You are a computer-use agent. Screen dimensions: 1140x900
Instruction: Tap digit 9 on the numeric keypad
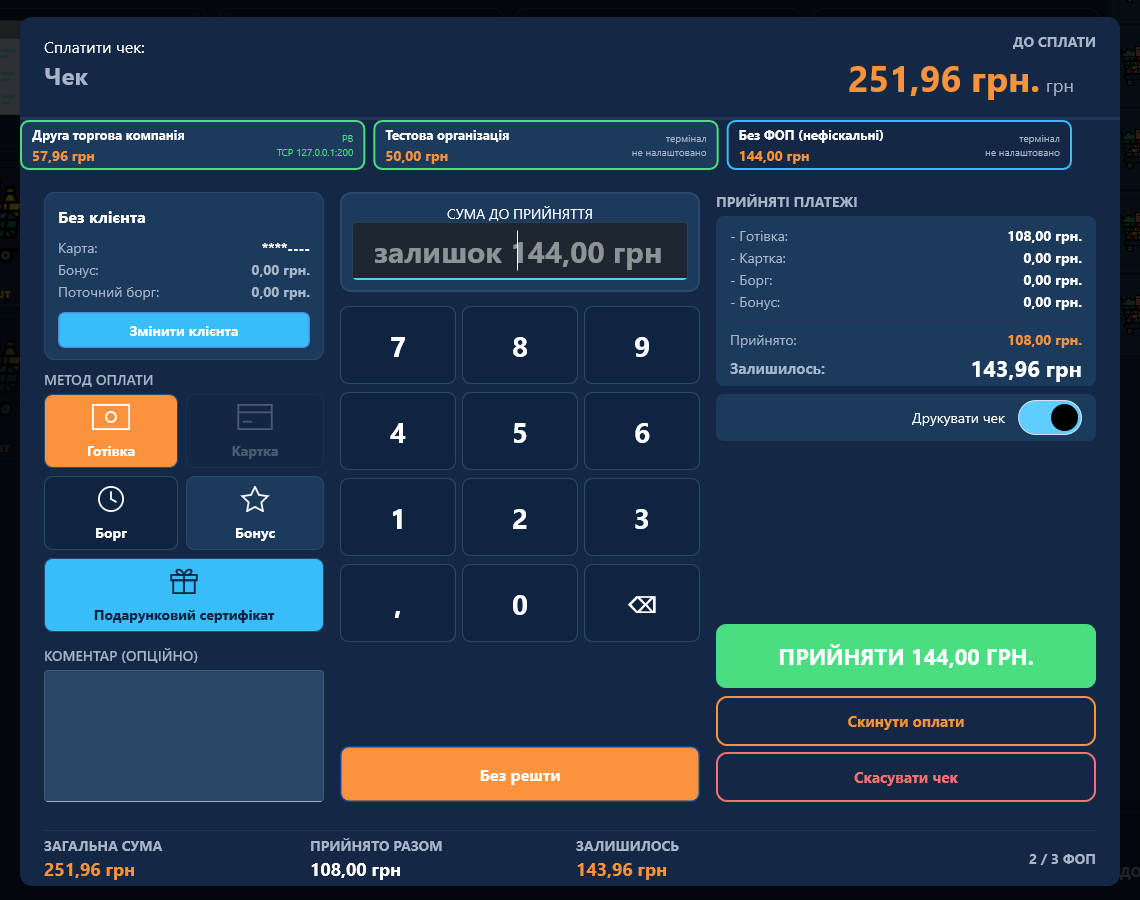641,345
